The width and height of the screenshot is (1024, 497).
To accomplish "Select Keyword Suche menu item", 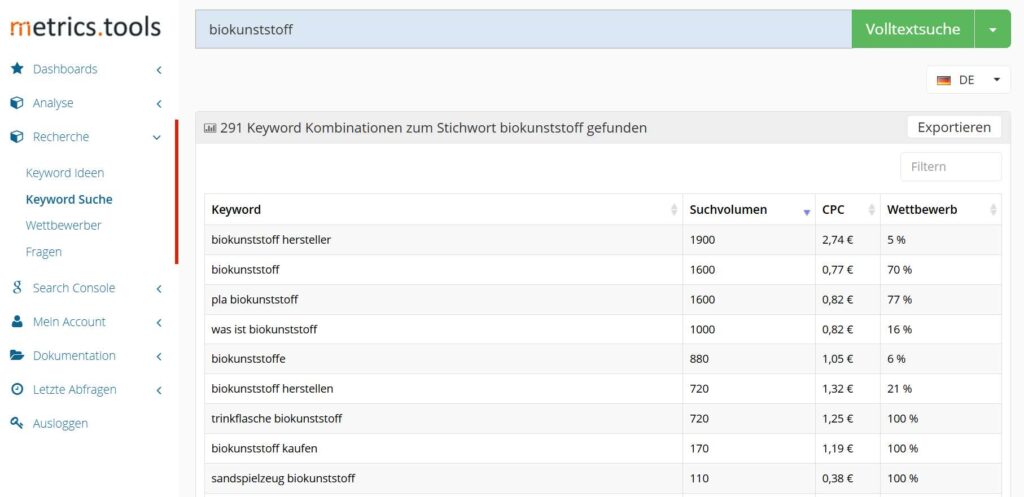I will point(69,199).
